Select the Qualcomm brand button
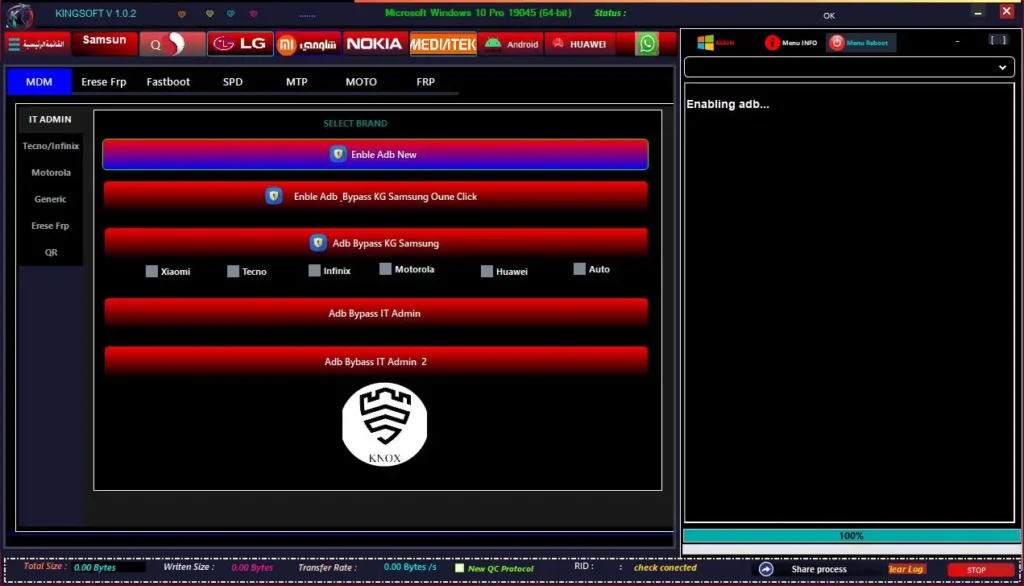This screenshot has height=586, width=1024. click(x=172, y=44)
